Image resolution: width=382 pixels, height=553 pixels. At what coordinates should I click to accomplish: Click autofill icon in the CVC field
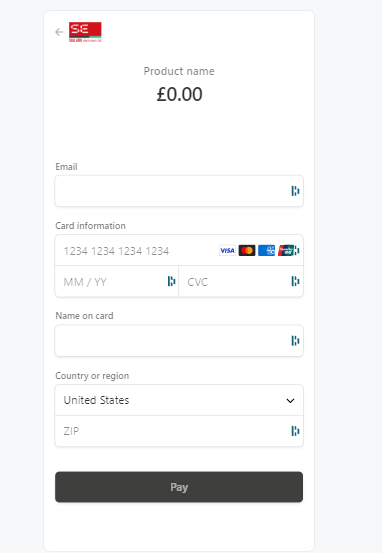click(295, 281)
